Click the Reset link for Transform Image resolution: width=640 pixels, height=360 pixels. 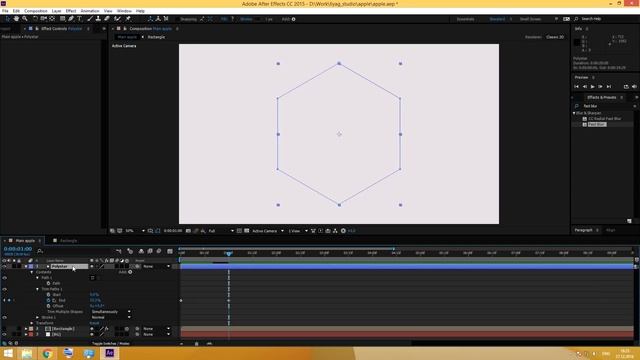coord(94,323)
